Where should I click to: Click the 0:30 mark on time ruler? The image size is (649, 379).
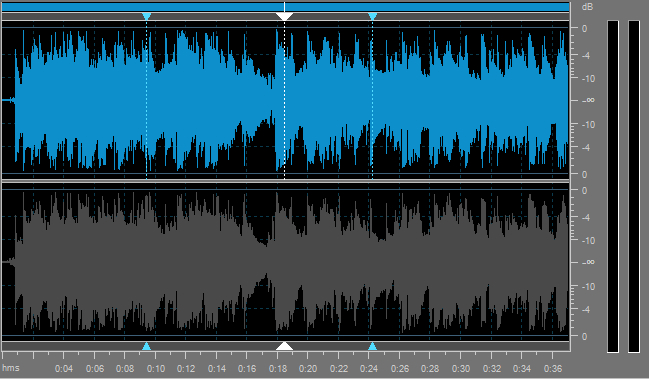coord(461,368)
